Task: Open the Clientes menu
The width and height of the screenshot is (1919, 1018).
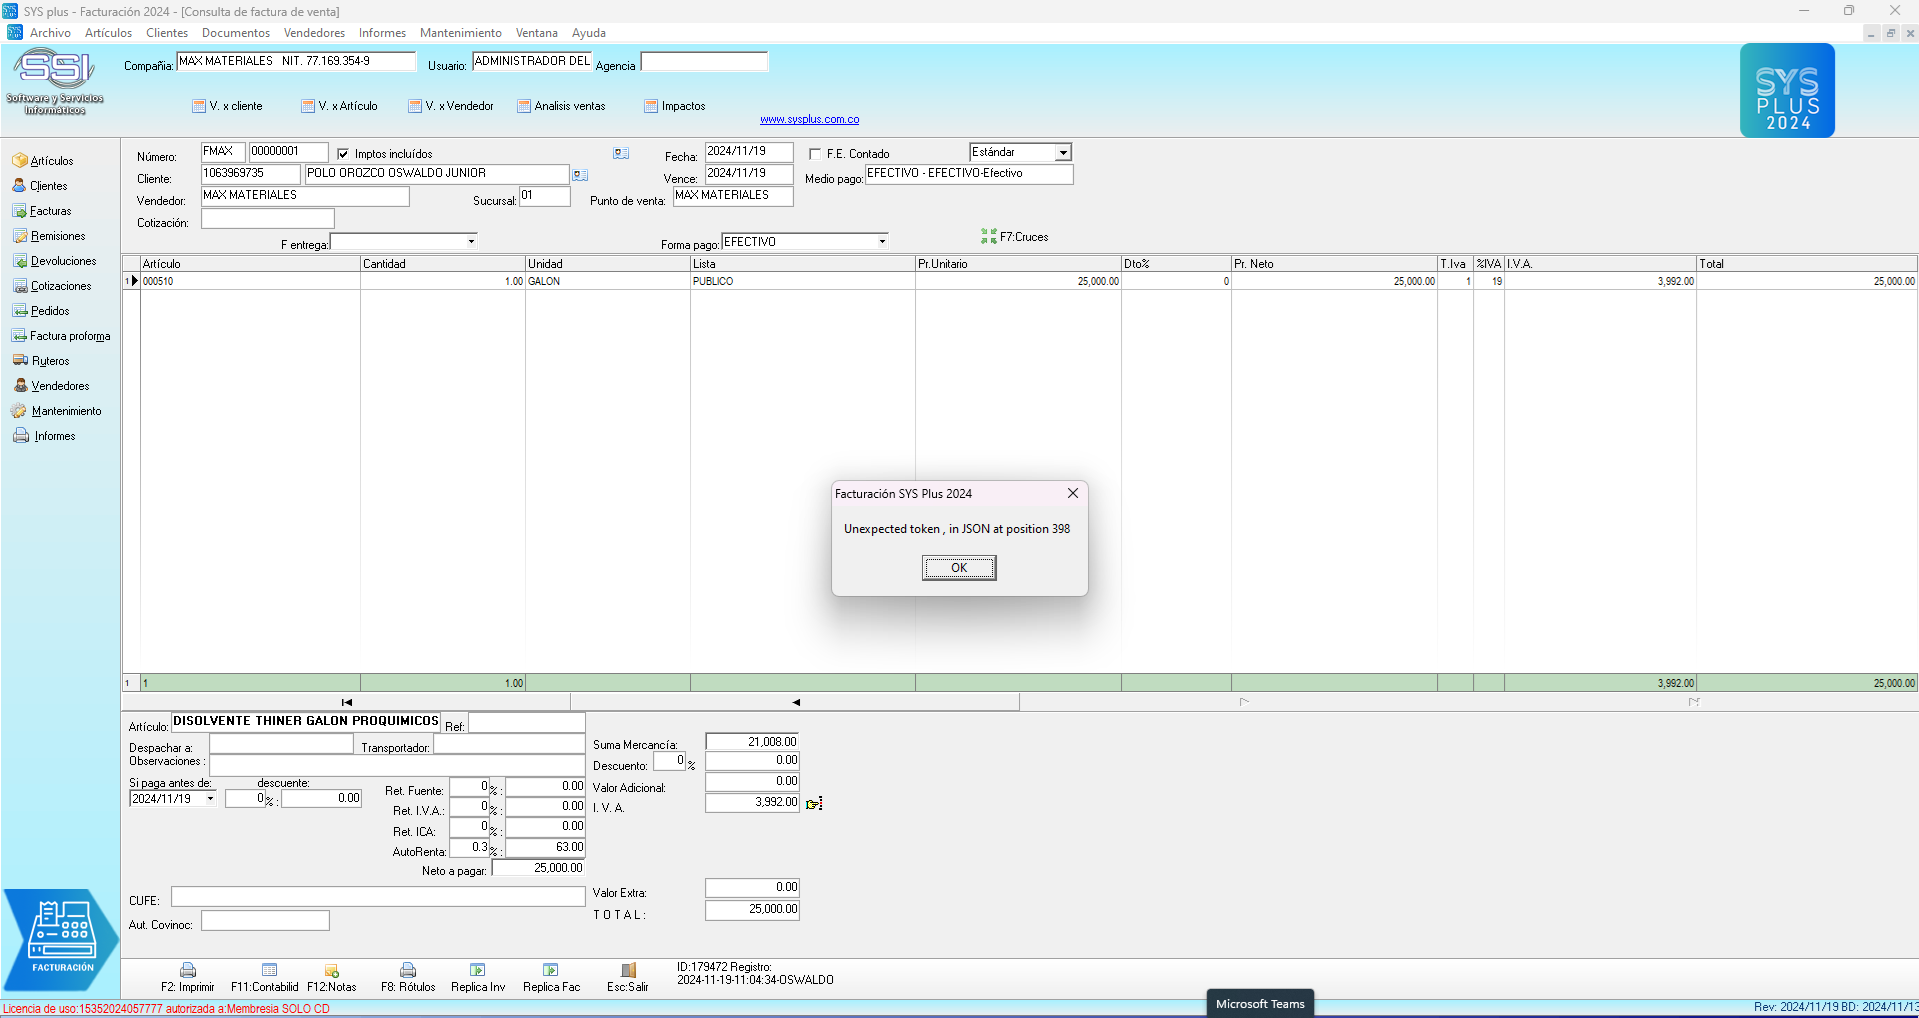Action: pos(167,33)
